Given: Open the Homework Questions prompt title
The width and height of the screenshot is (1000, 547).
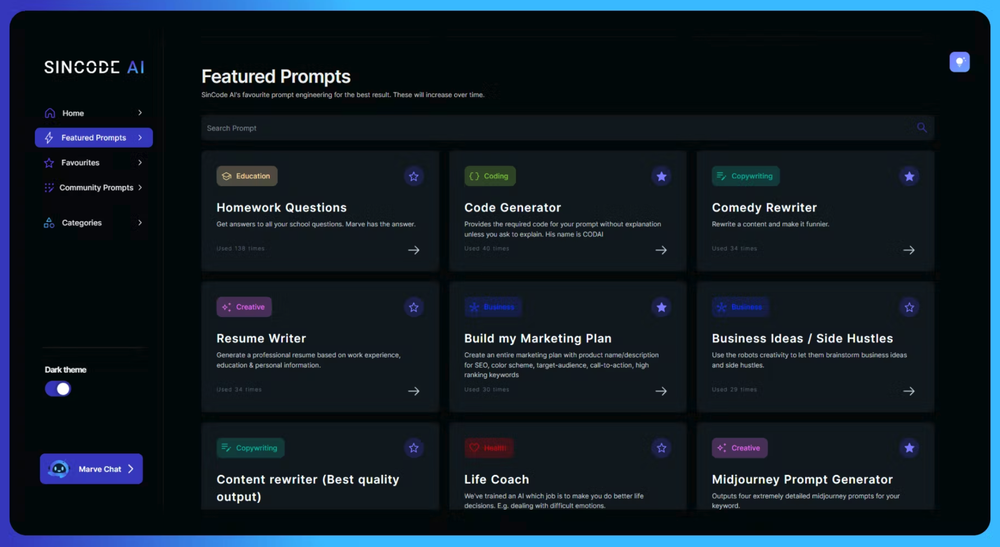Looking at the screenshot, I should coord(281,208).
